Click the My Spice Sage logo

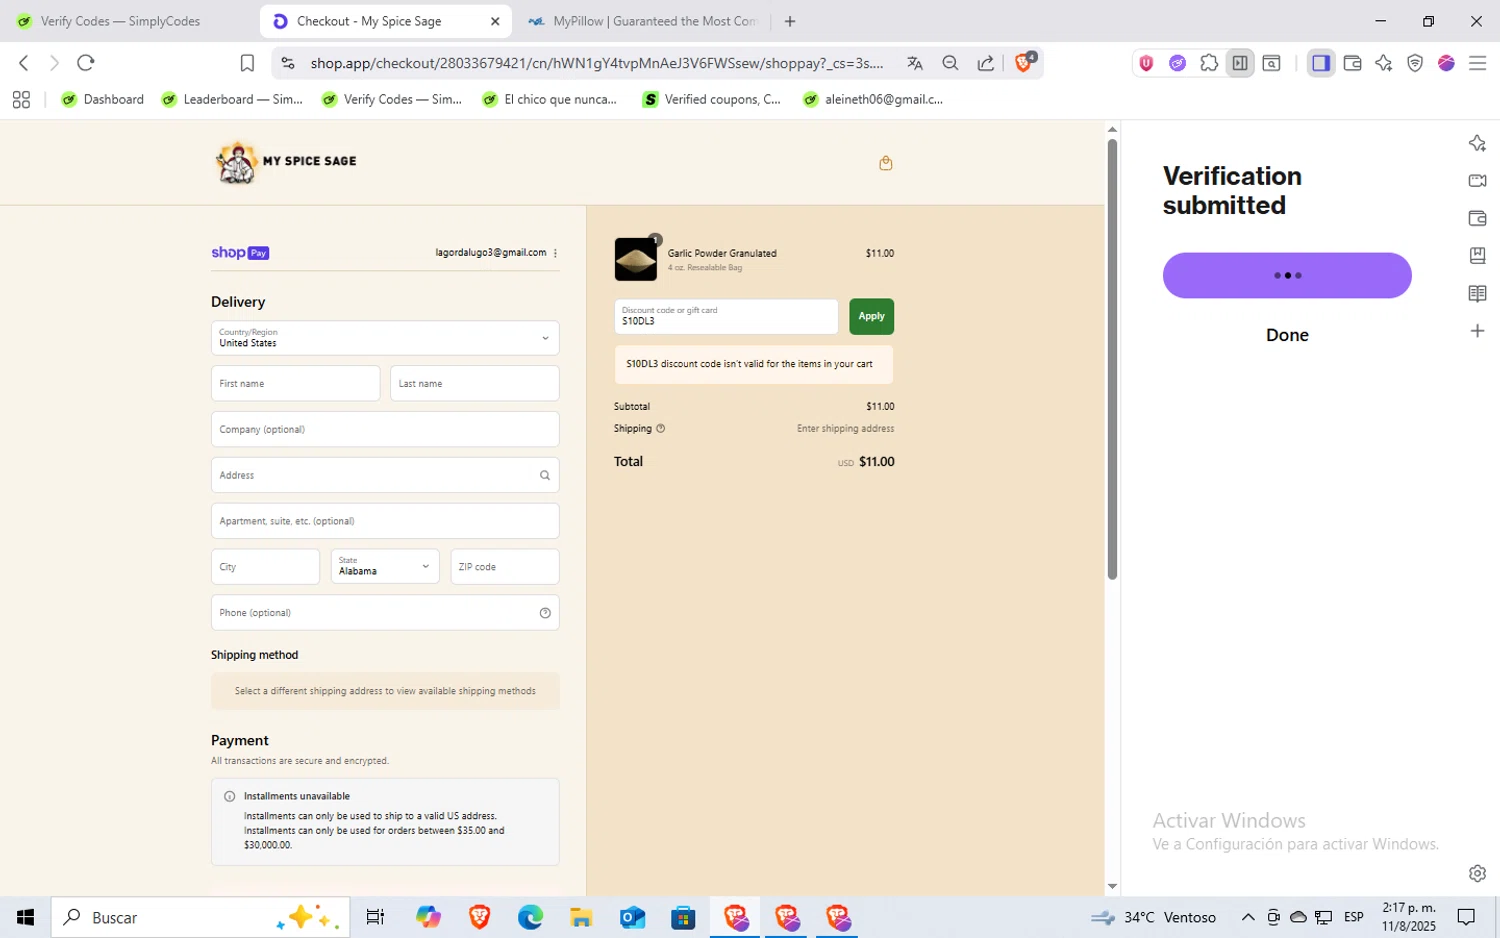[x=286, y=162]
